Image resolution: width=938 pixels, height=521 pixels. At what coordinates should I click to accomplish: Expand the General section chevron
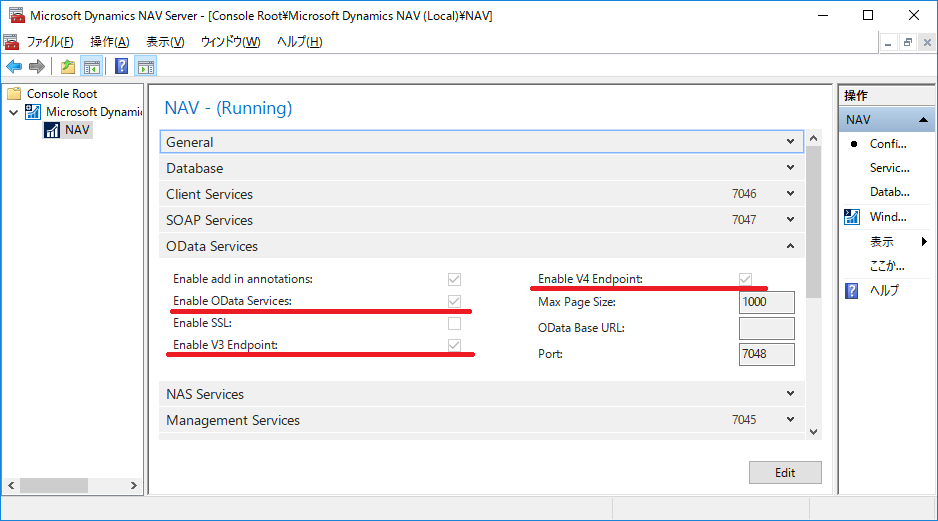[x=790, y=142]
